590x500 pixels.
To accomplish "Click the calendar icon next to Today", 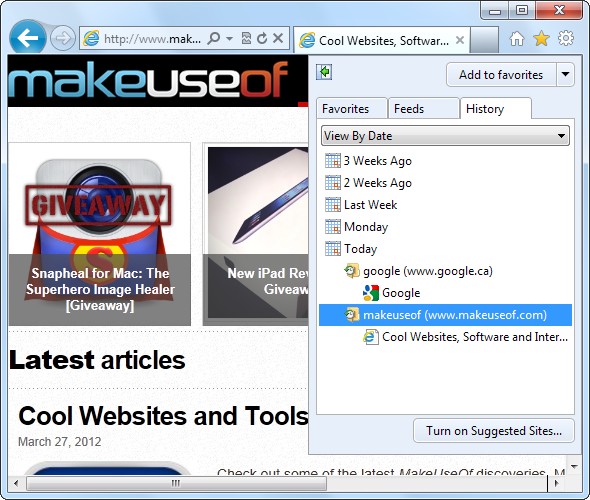I will (333, 249).
